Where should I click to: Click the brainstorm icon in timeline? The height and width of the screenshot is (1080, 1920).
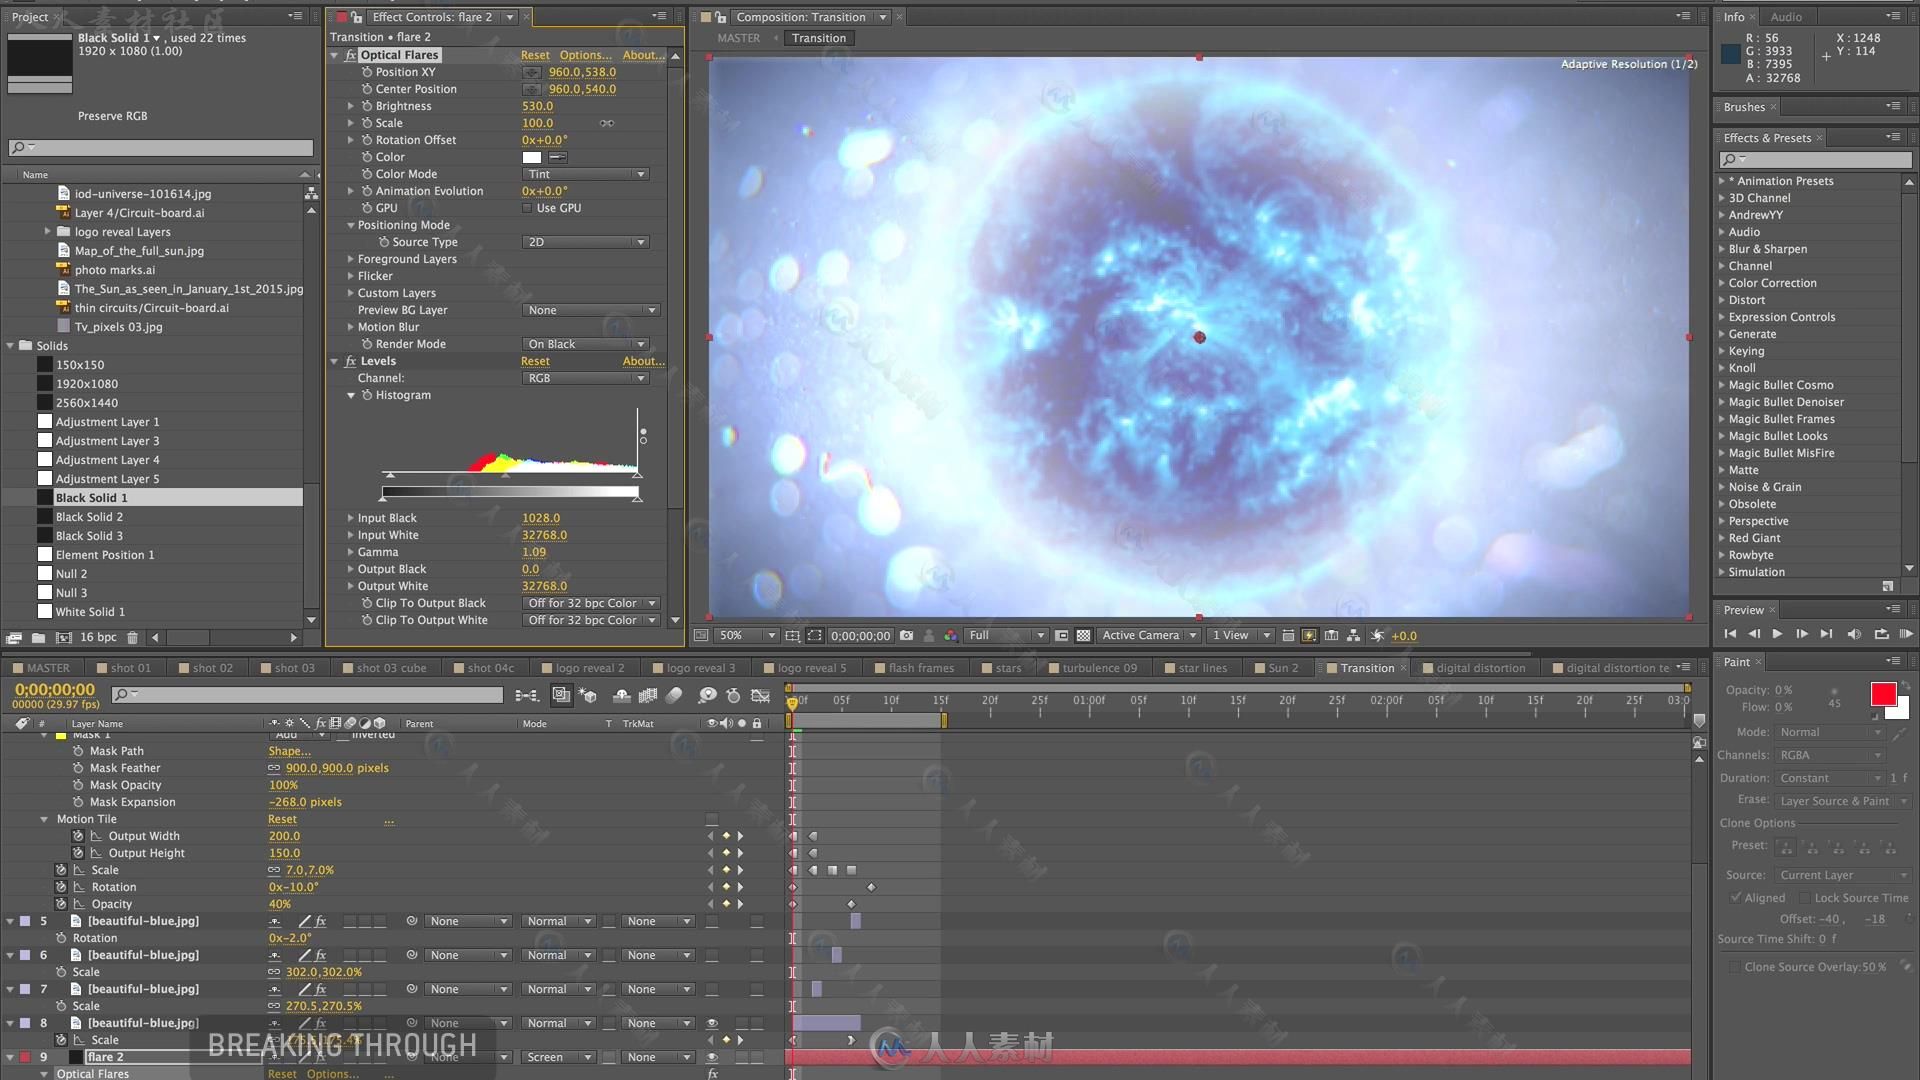(x=708, y=695)
